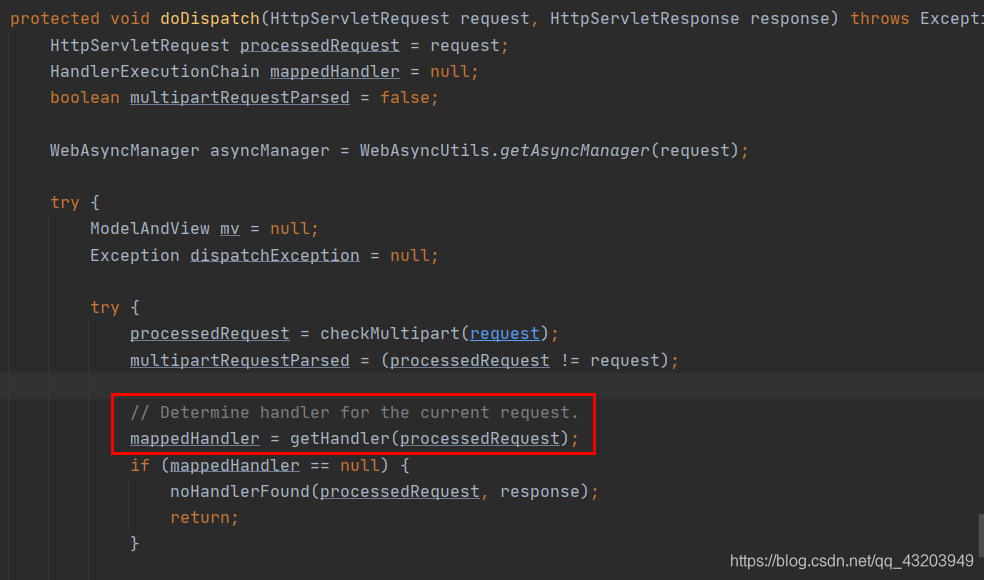Click the doDispatch method name
This screenshot has height=580, width=984.
click(210, 19)
